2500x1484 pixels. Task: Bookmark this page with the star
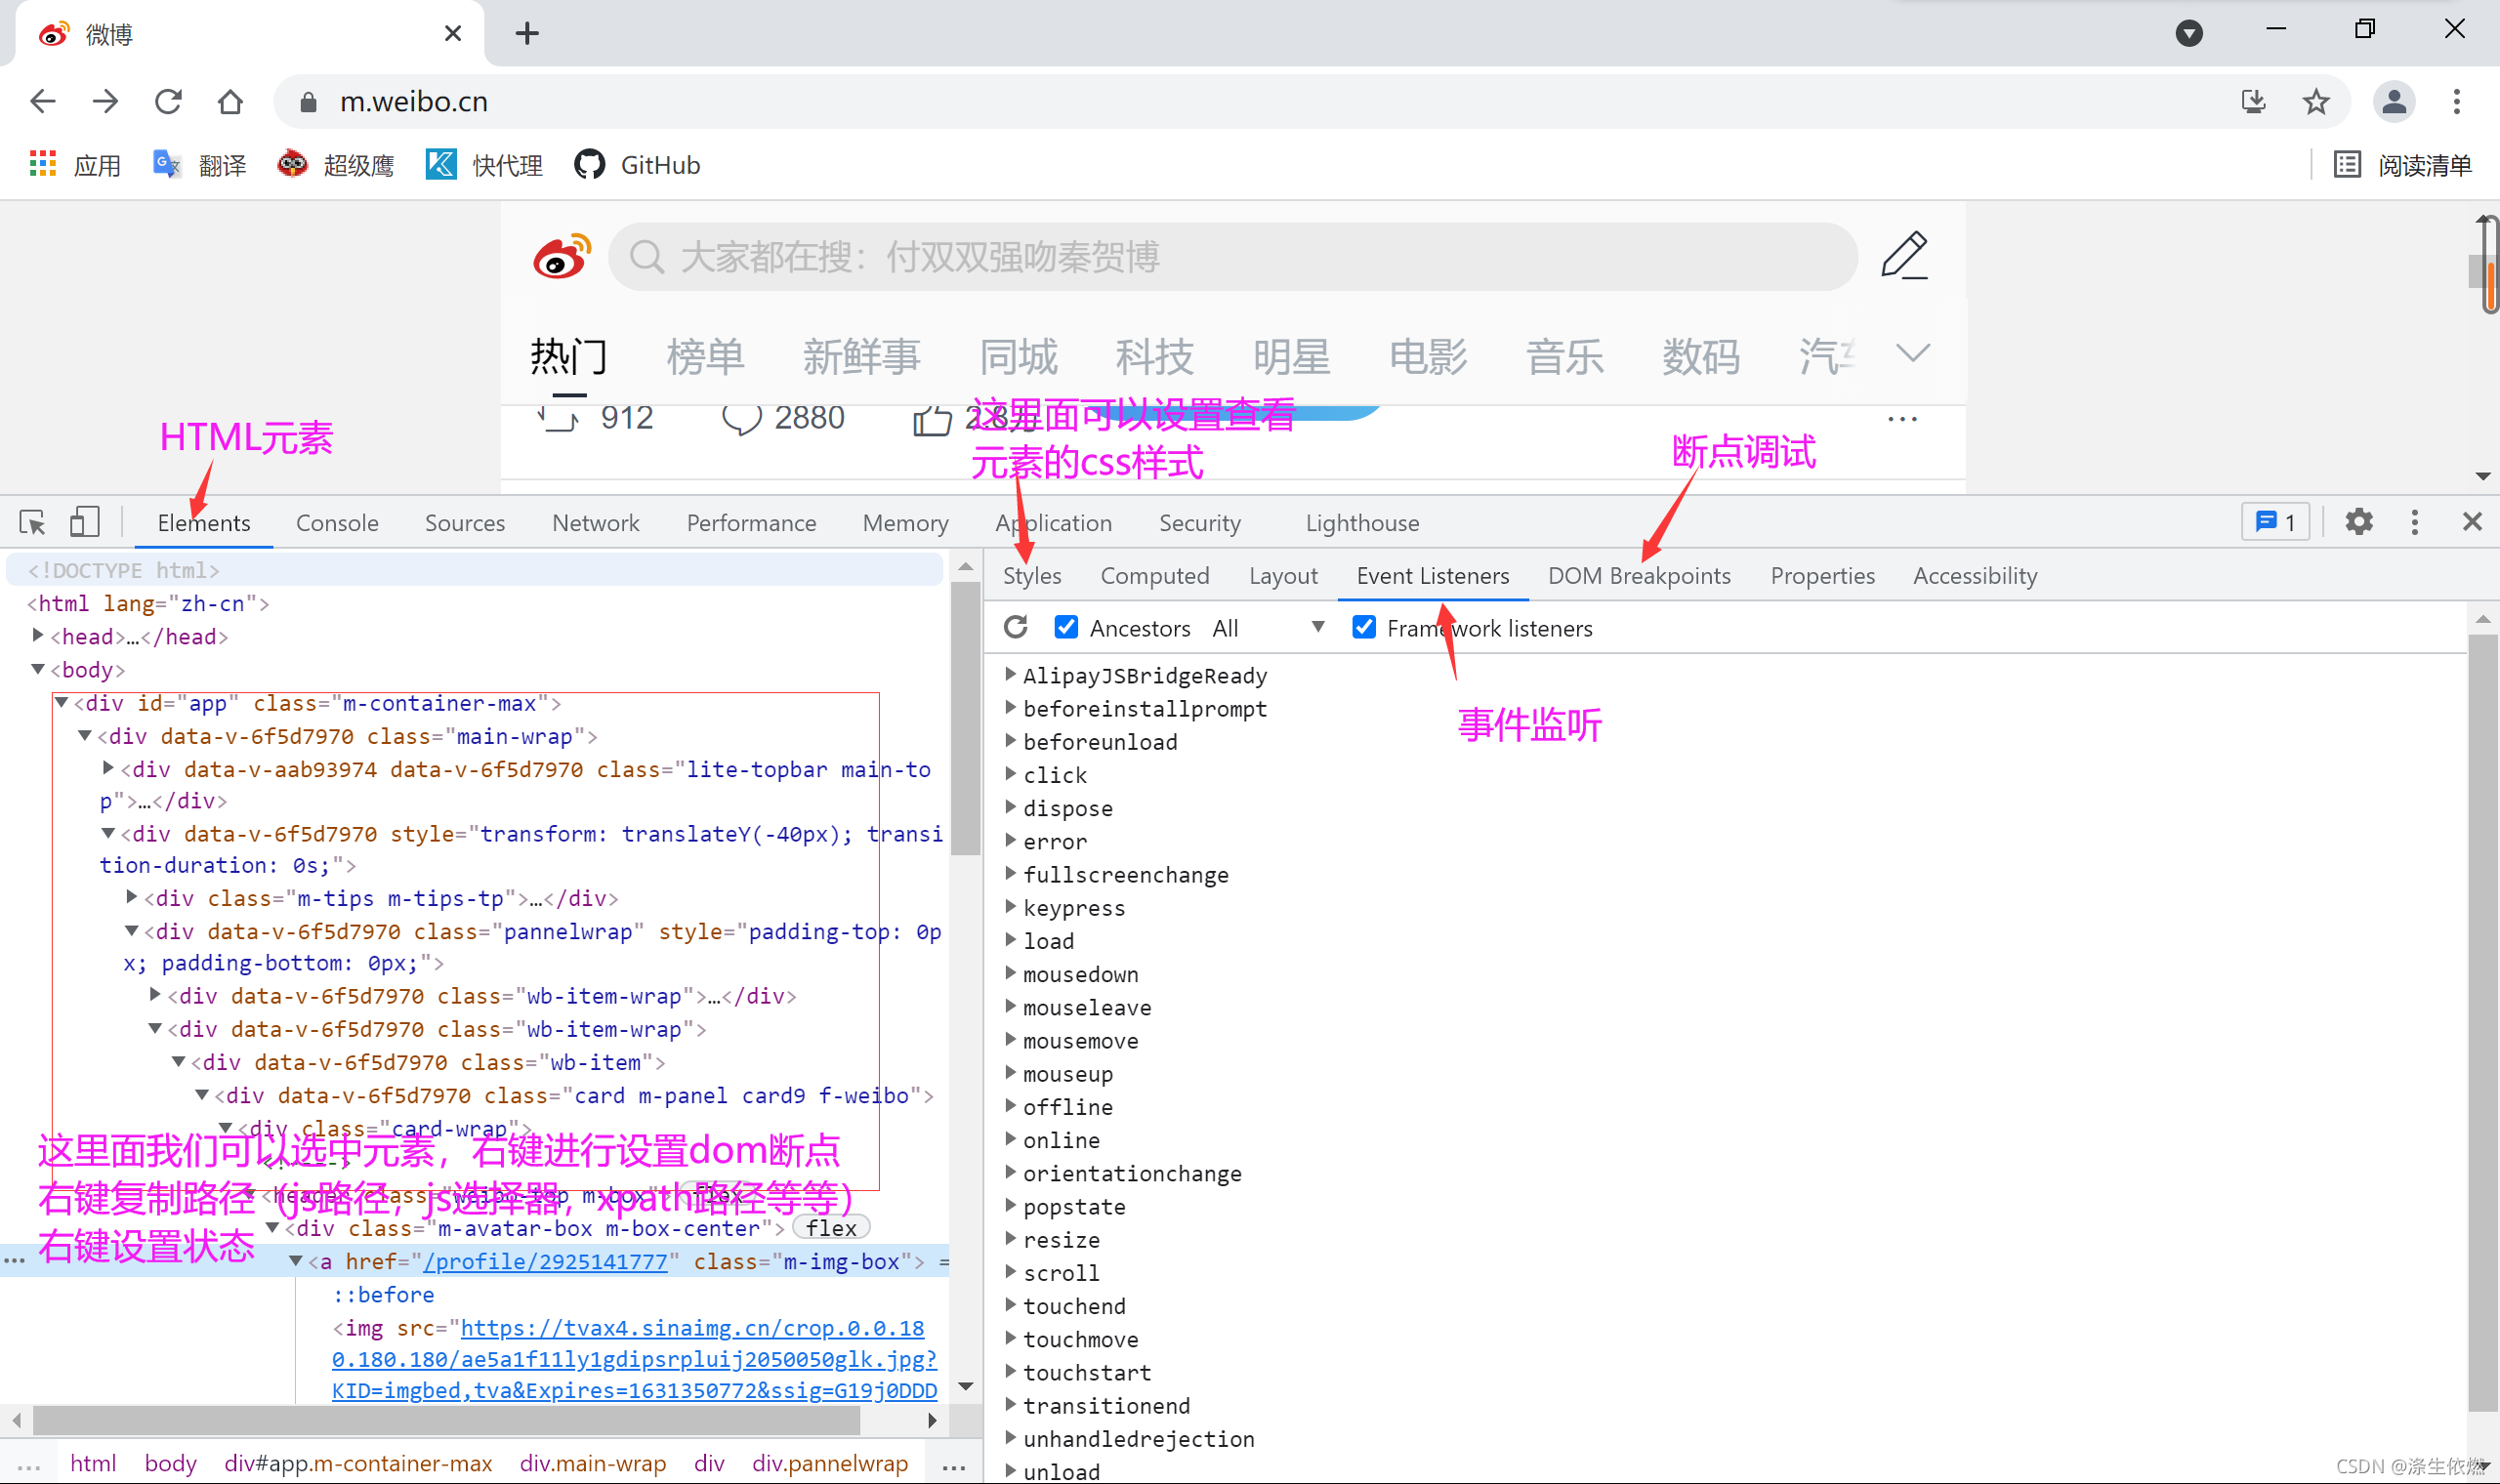pos(2316,101)
